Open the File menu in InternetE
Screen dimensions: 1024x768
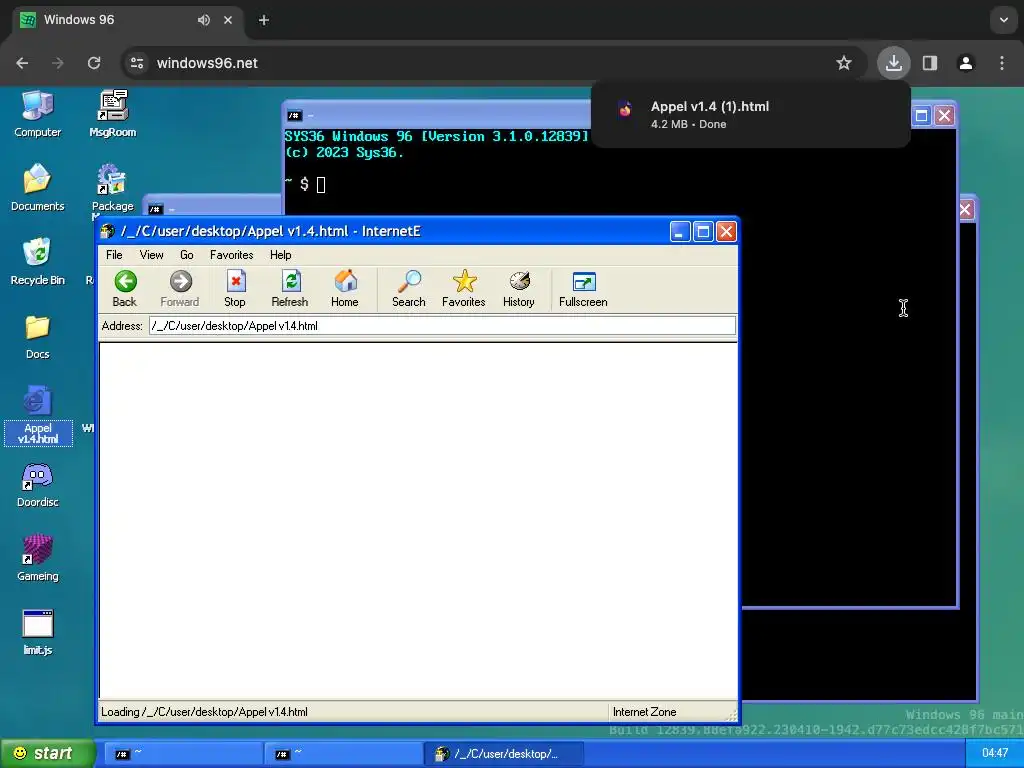(x=114, y=255)
